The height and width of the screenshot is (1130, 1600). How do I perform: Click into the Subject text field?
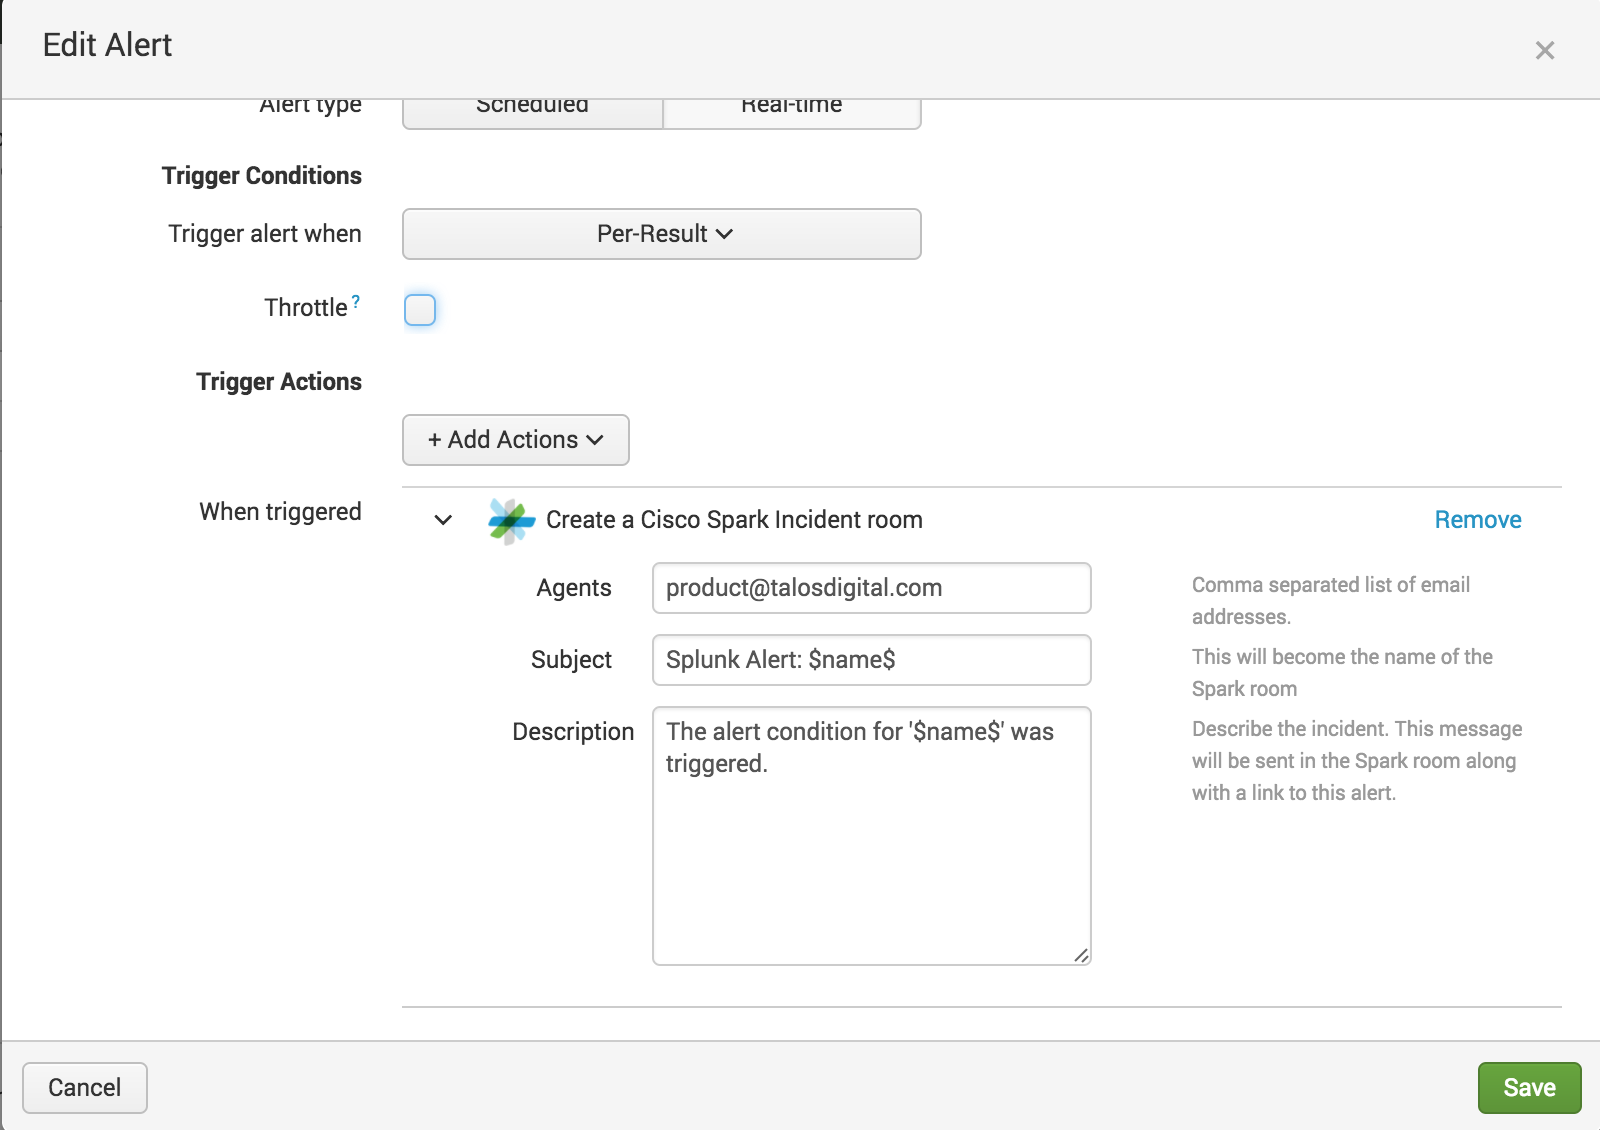[x=871, y=660]
